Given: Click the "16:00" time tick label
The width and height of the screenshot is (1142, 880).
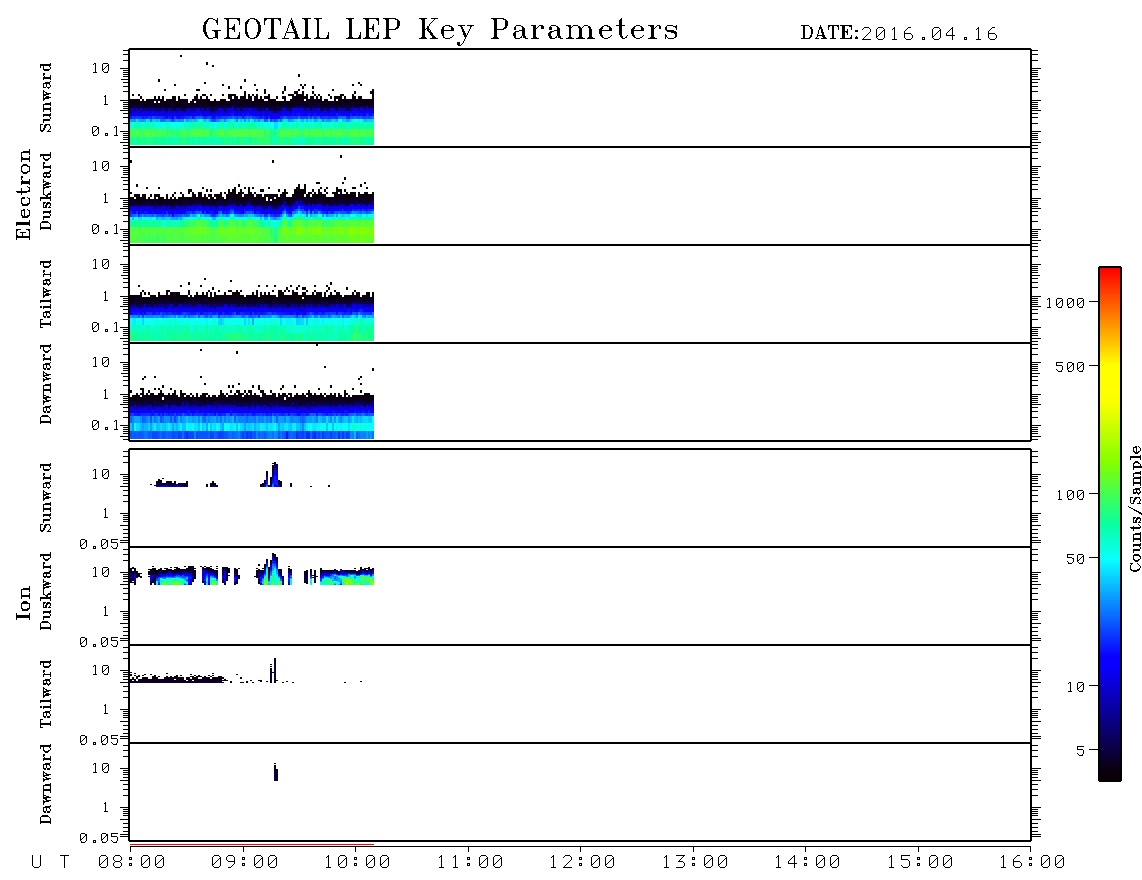Looking at the screenshot, I should [1032, 863].
